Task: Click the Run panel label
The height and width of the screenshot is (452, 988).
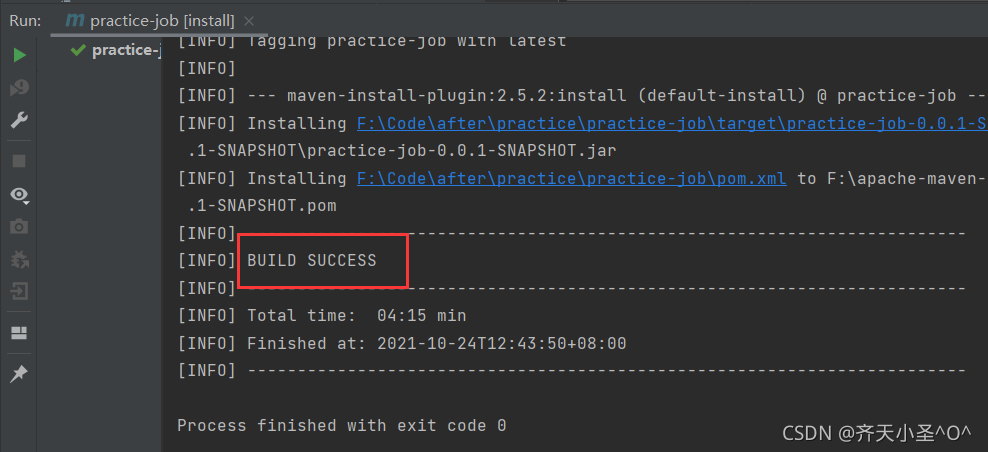Action: (25, 19)
